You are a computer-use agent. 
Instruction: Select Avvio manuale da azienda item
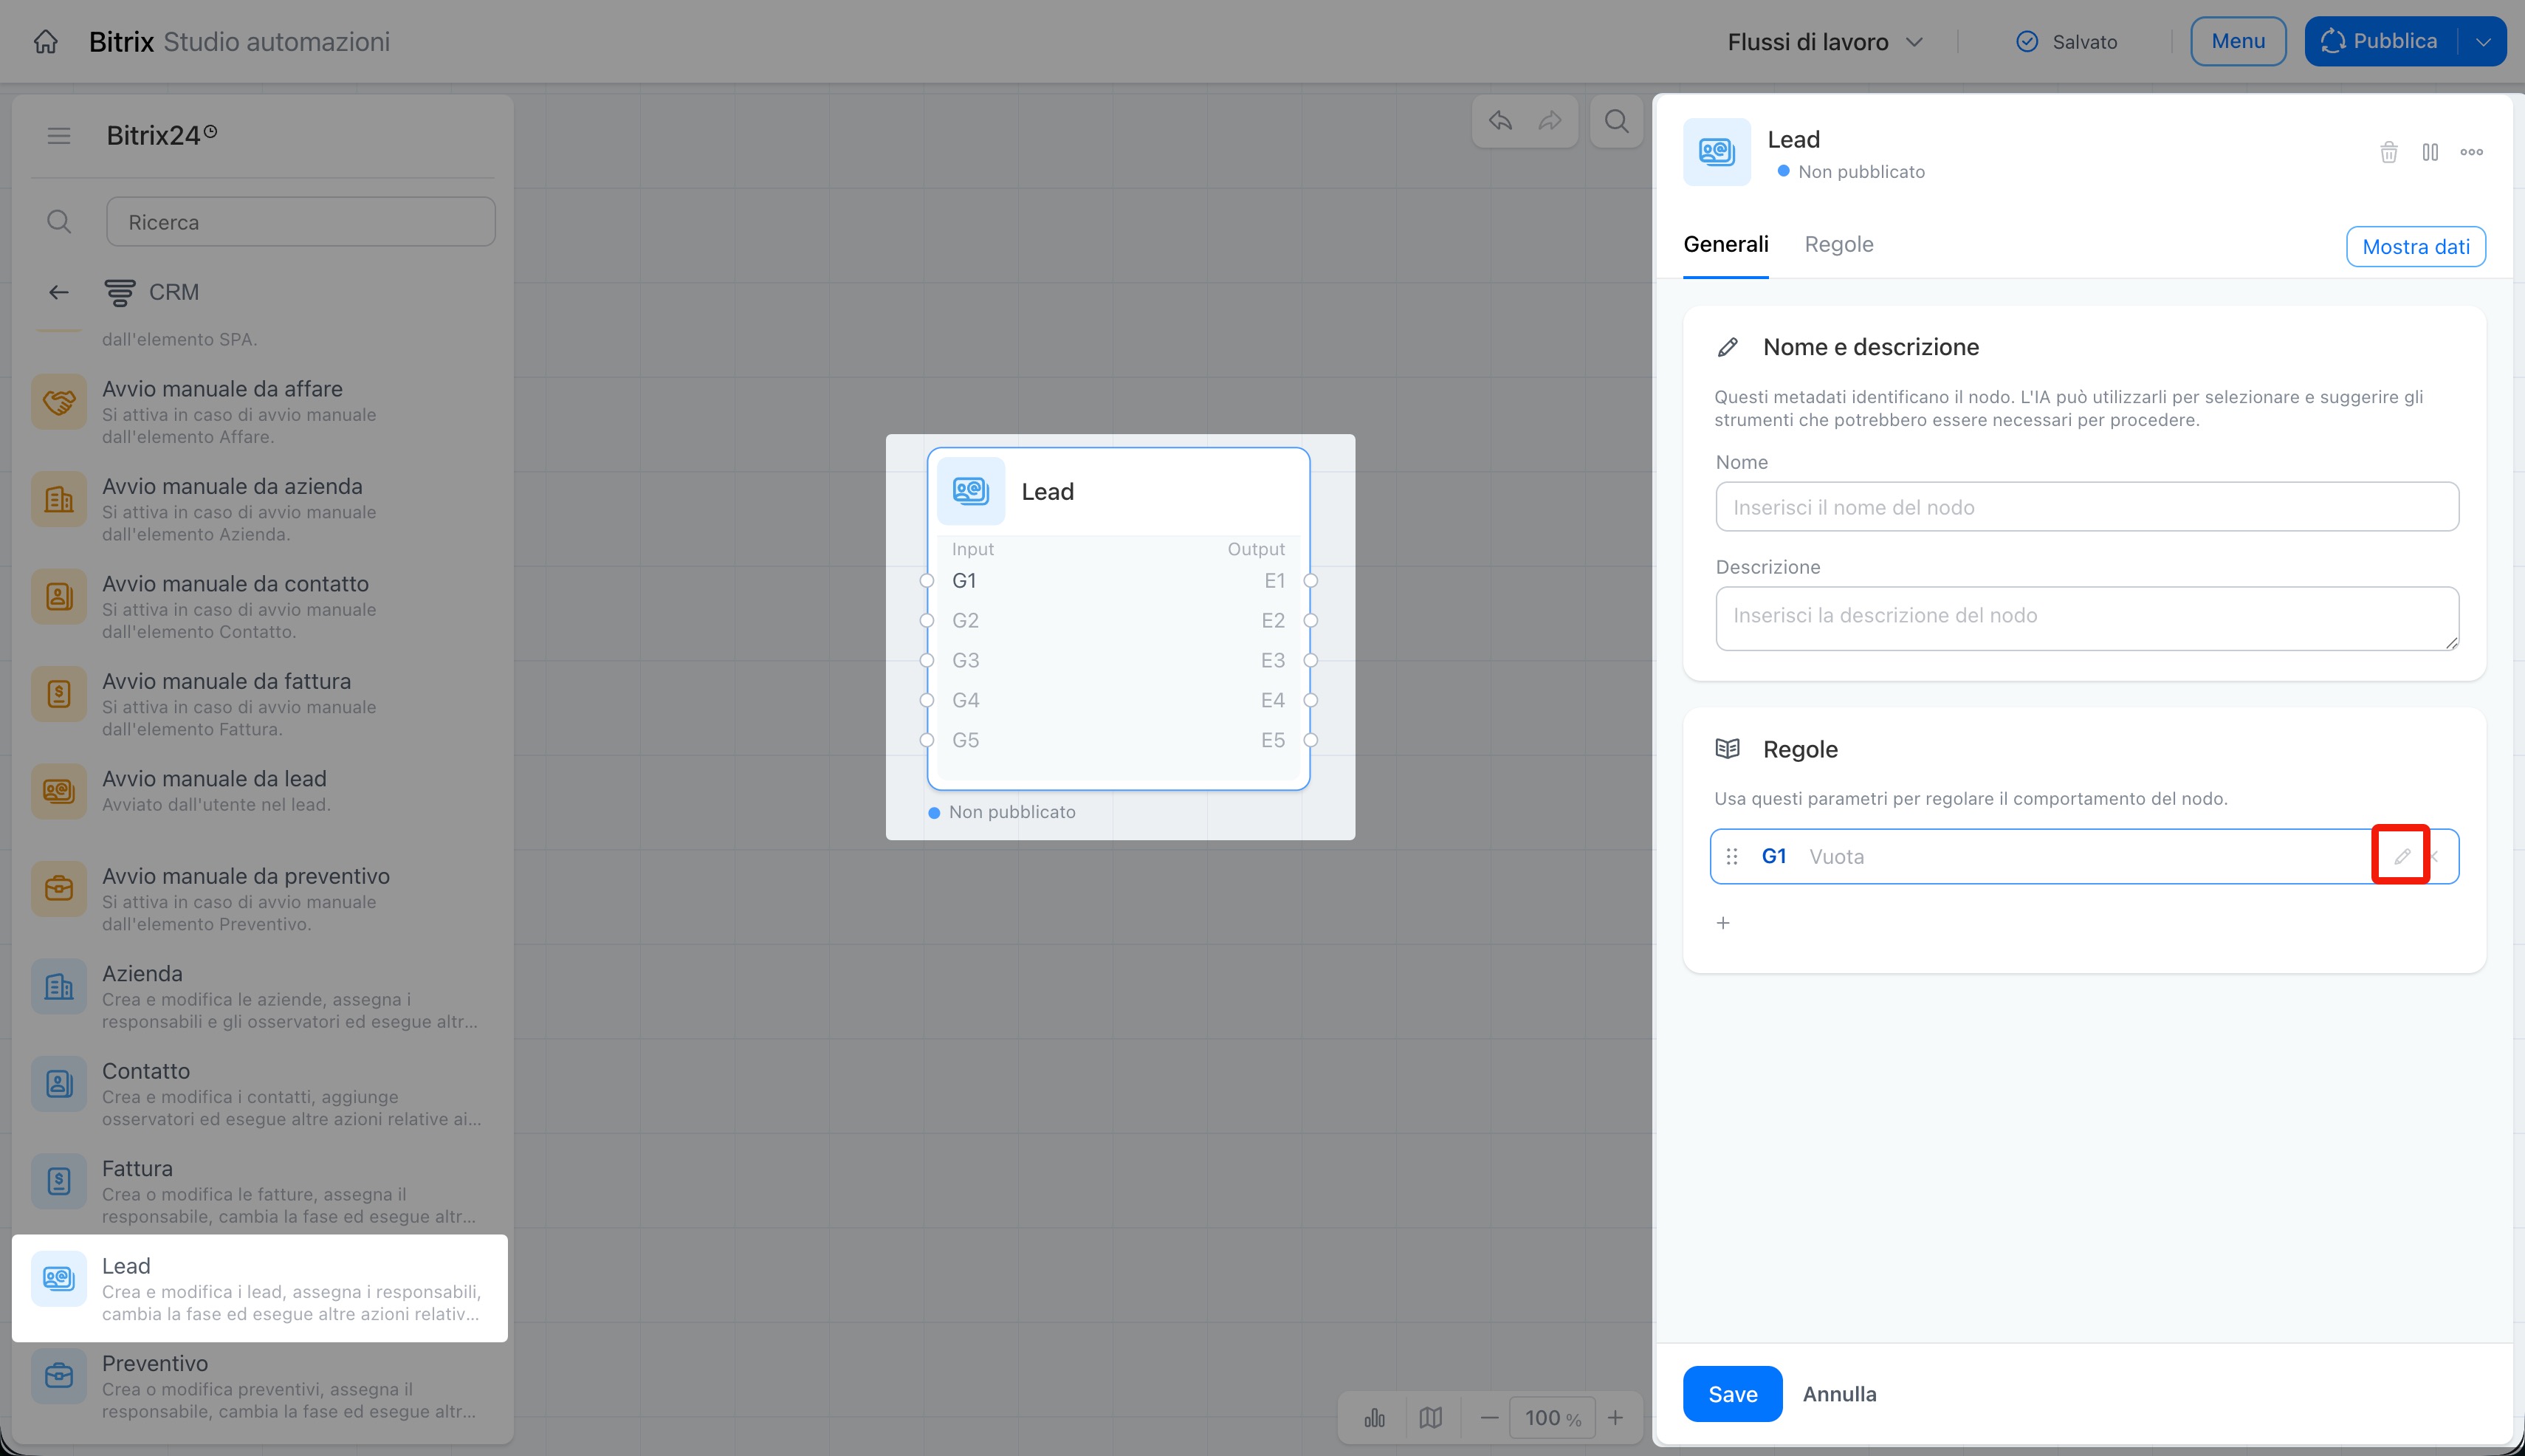coord(260,509)
